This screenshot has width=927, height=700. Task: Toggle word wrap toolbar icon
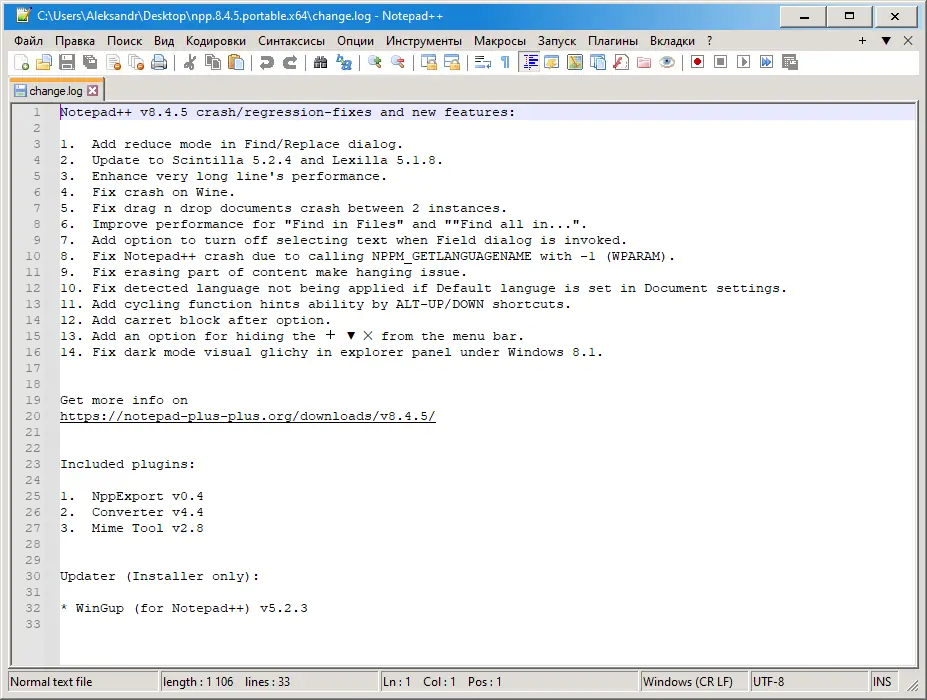(482, 62)
